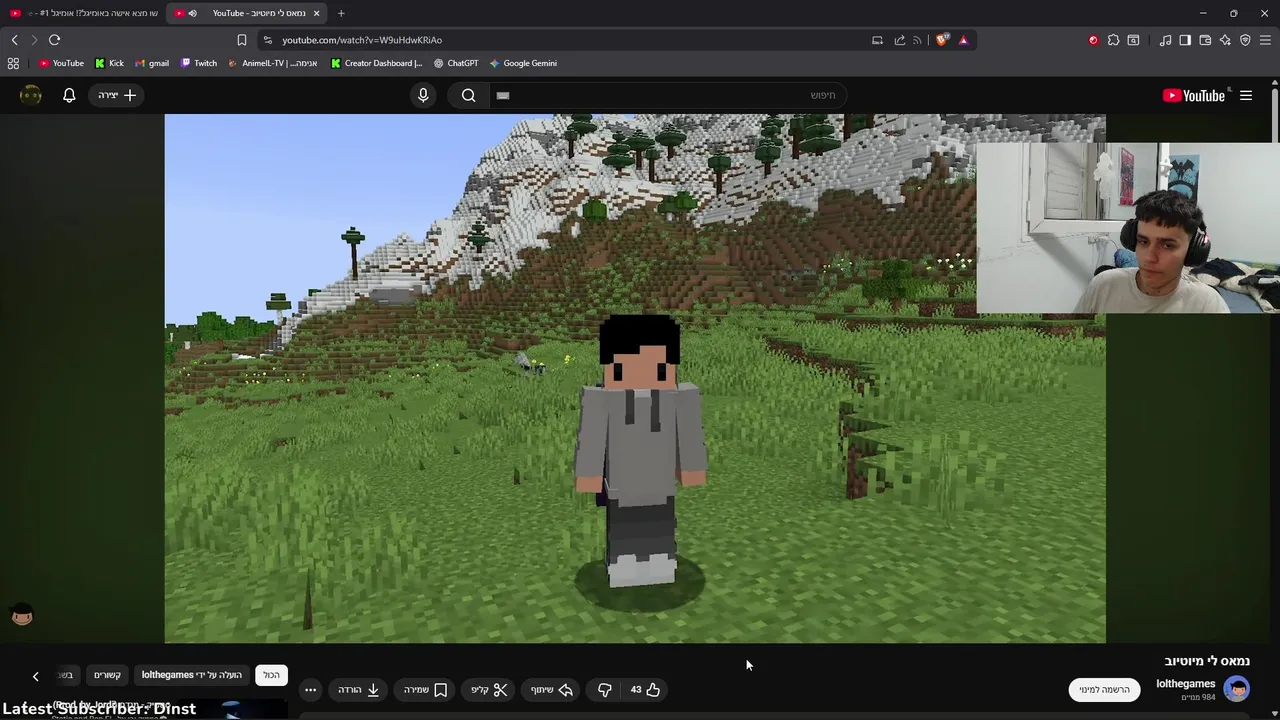Select the active YouTube video tab
This screenshot has width=1280, height=720.
[248, 13]
